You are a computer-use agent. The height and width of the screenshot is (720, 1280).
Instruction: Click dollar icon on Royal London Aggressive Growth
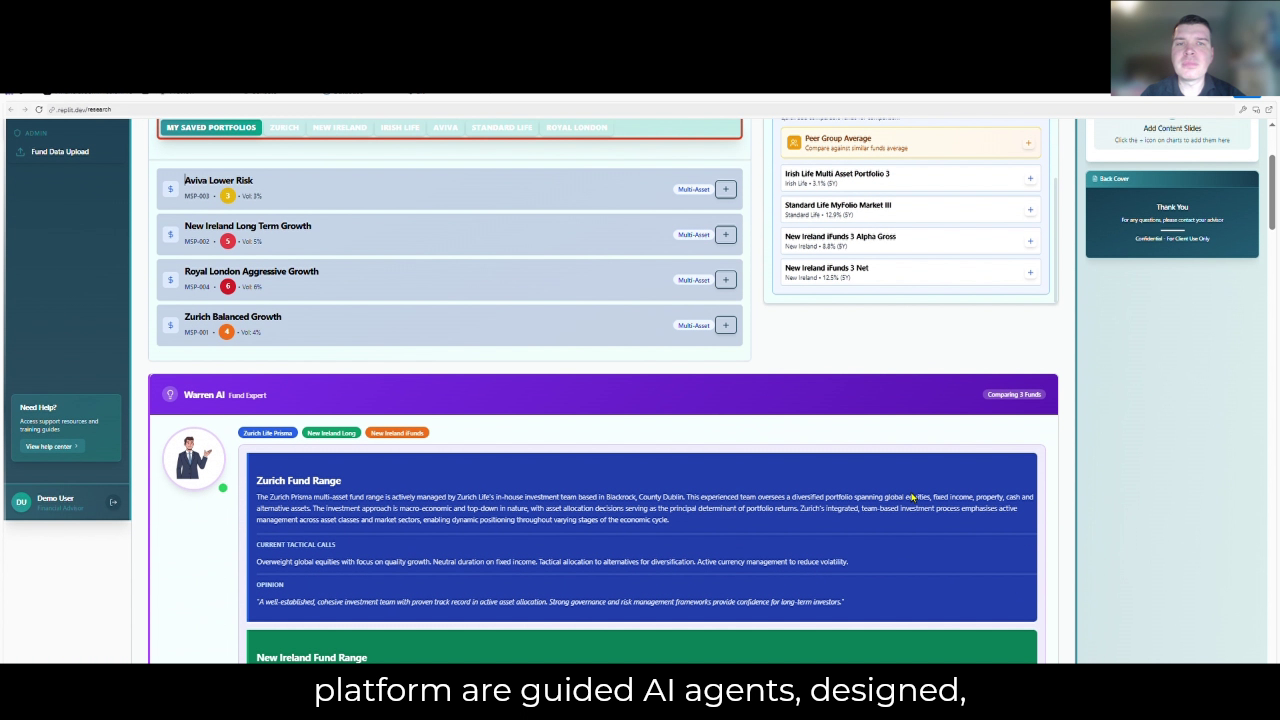click(170, 280)
